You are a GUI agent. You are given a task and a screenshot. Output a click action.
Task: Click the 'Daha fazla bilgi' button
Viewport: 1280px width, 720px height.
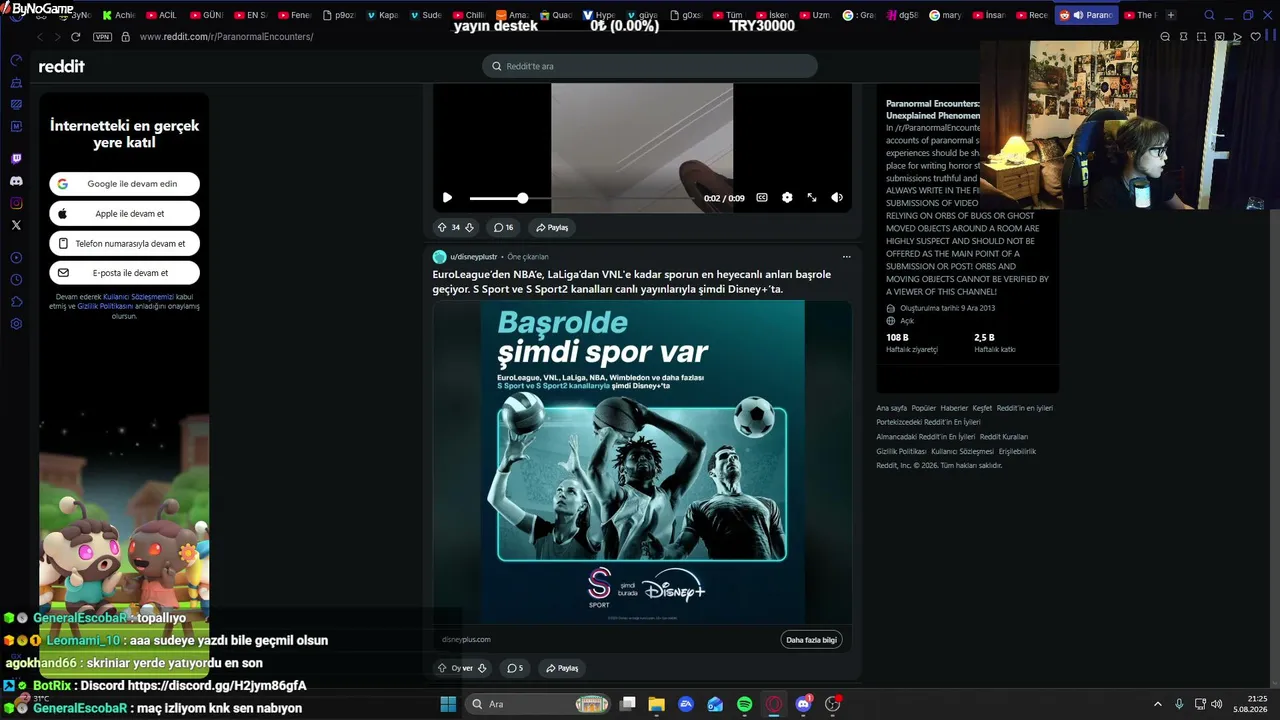(811, 640)
